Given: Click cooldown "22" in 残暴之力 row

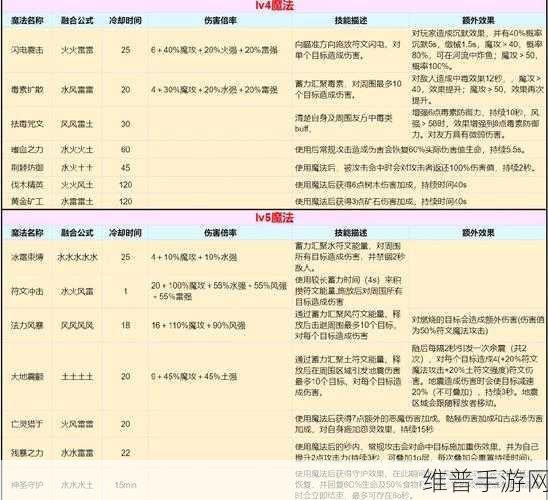Looking at the screenshot, I should pos(125,452).
